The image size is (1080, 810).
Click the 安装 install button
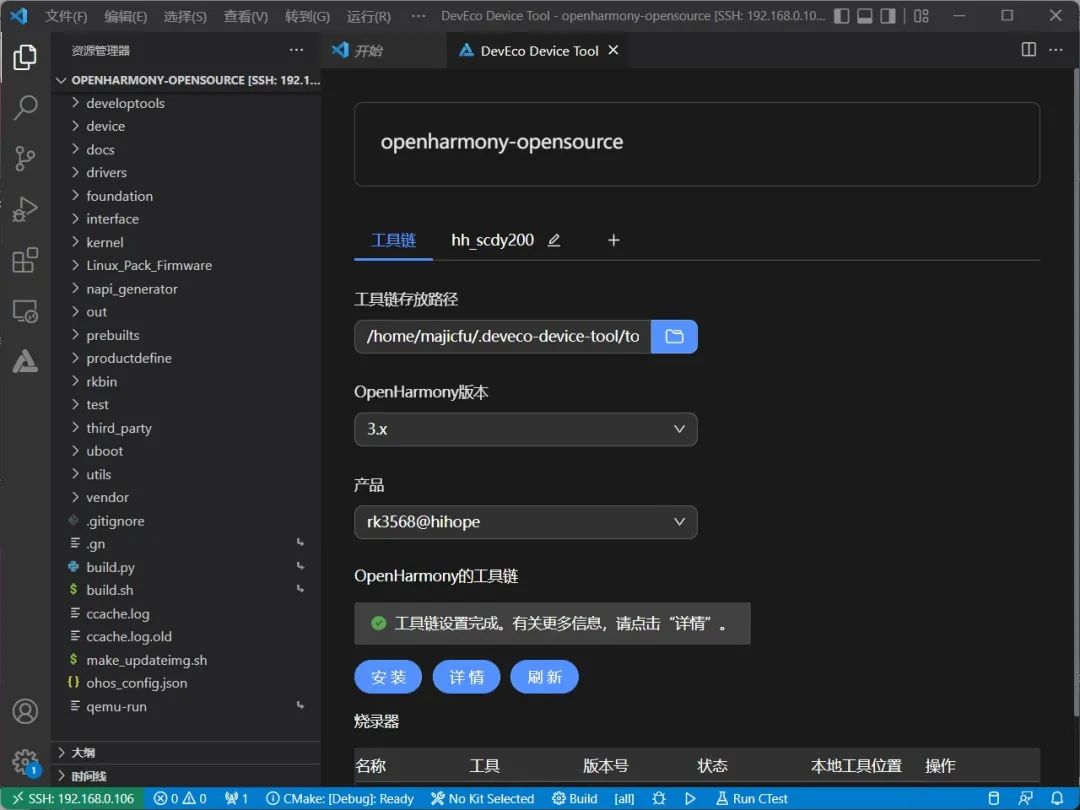click(388, 677)
